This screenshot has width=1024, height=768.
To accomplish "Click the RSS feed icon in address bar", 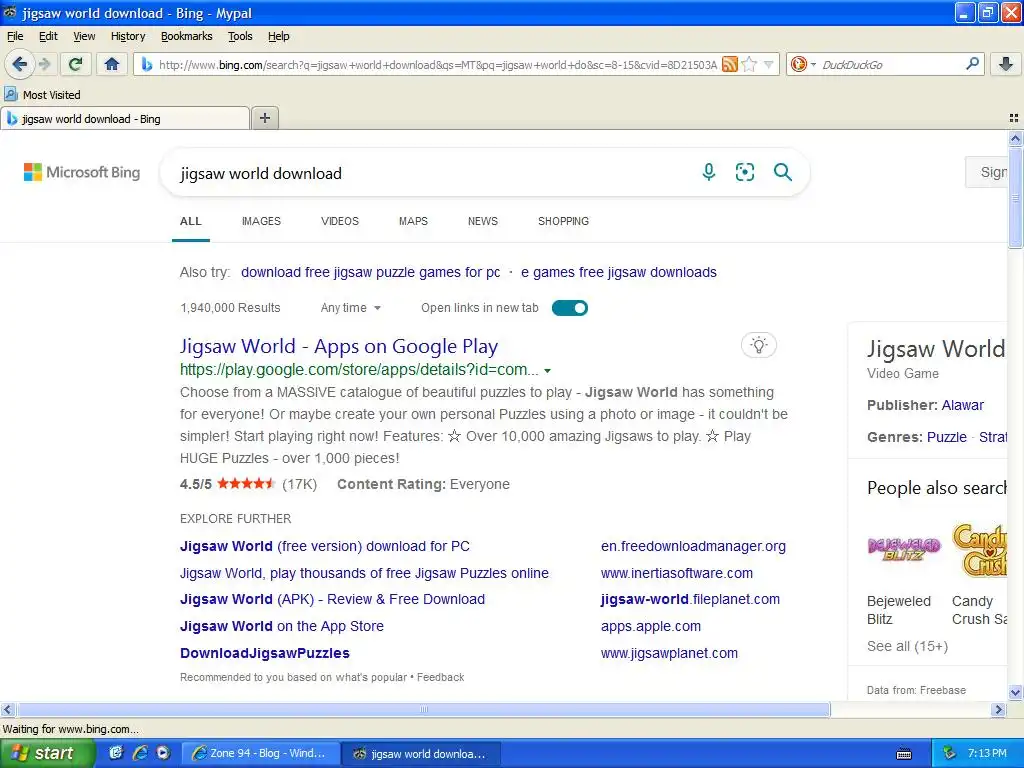I will click(x=729, y=64).
